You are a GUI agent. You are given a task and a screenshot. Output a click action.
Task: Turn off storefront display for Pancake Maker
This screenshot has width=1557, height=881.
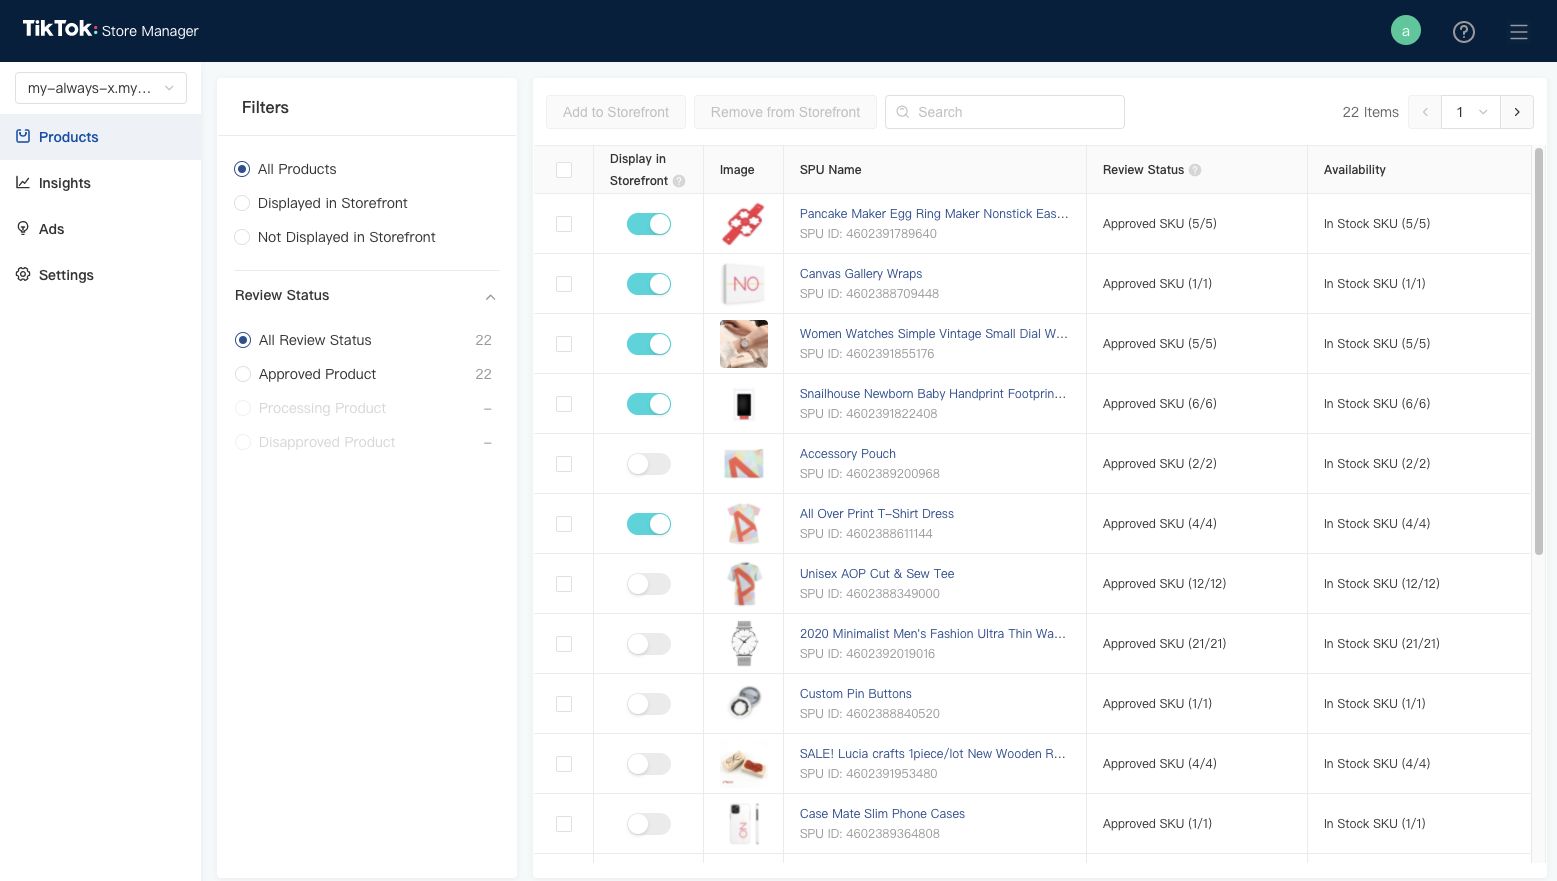point(649,224)
